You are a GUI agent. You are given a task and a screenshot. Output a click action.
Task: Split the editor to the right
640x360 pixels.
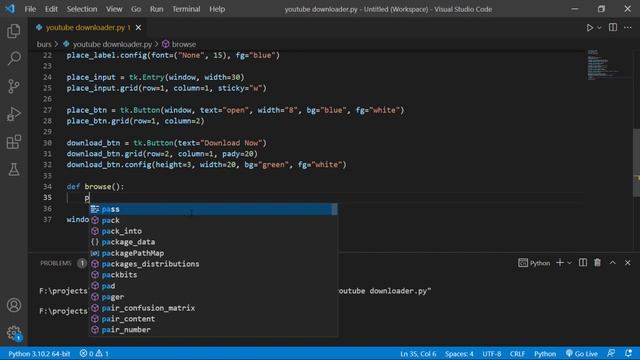[613, 27]
